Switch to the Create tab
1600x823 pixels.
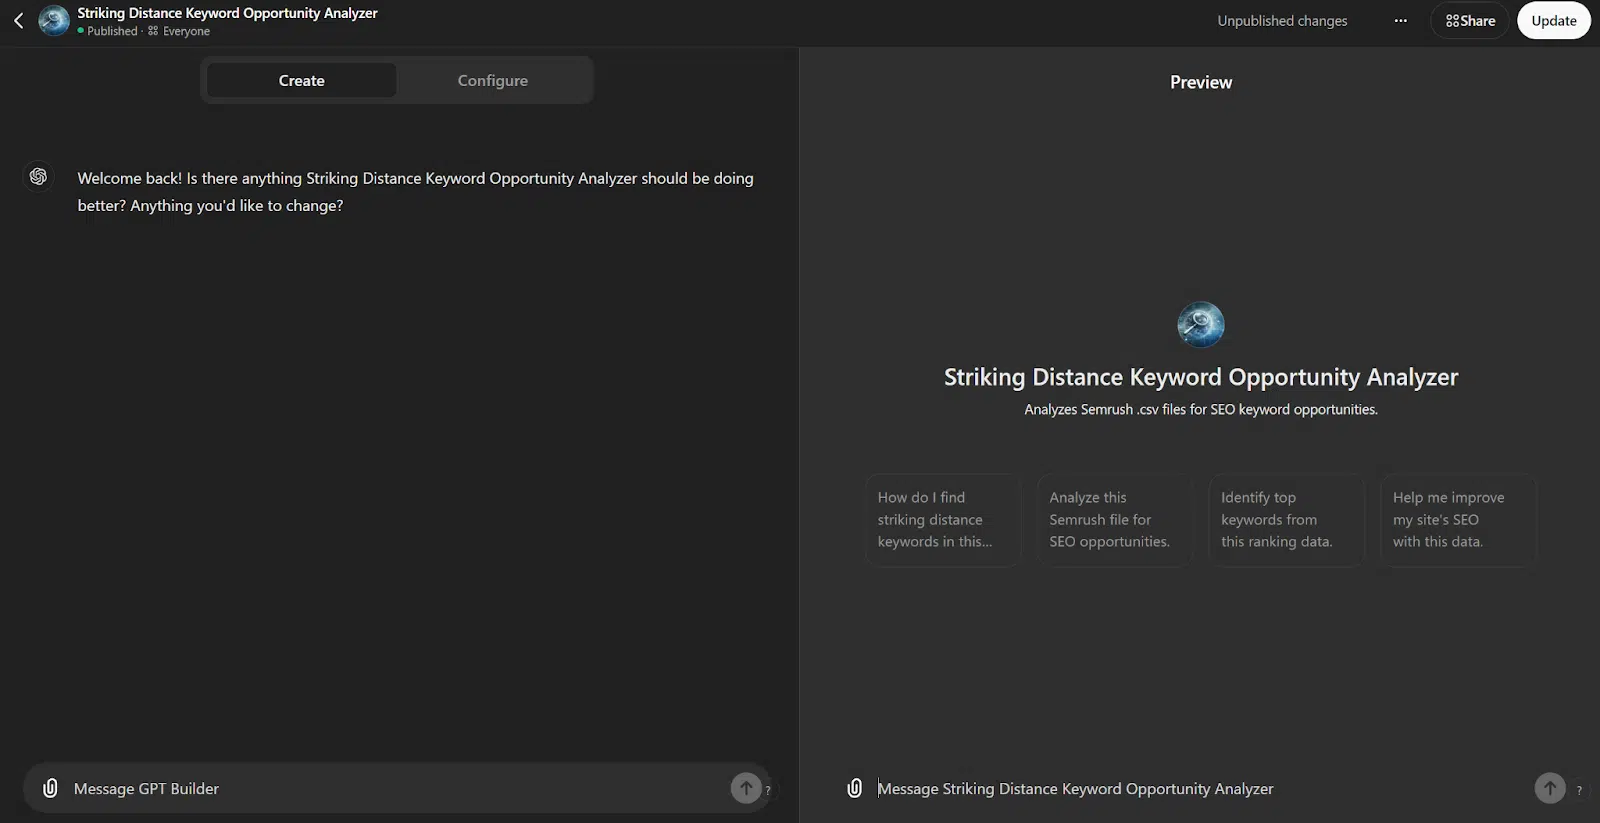coord(301,81)
